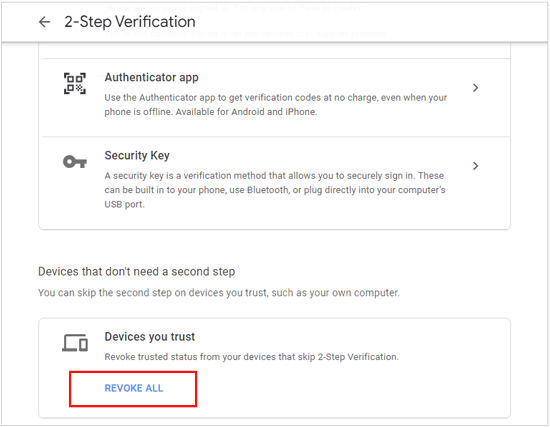Click the Devices you trust devices icon

pyautogui.click(x=75, y=343)
